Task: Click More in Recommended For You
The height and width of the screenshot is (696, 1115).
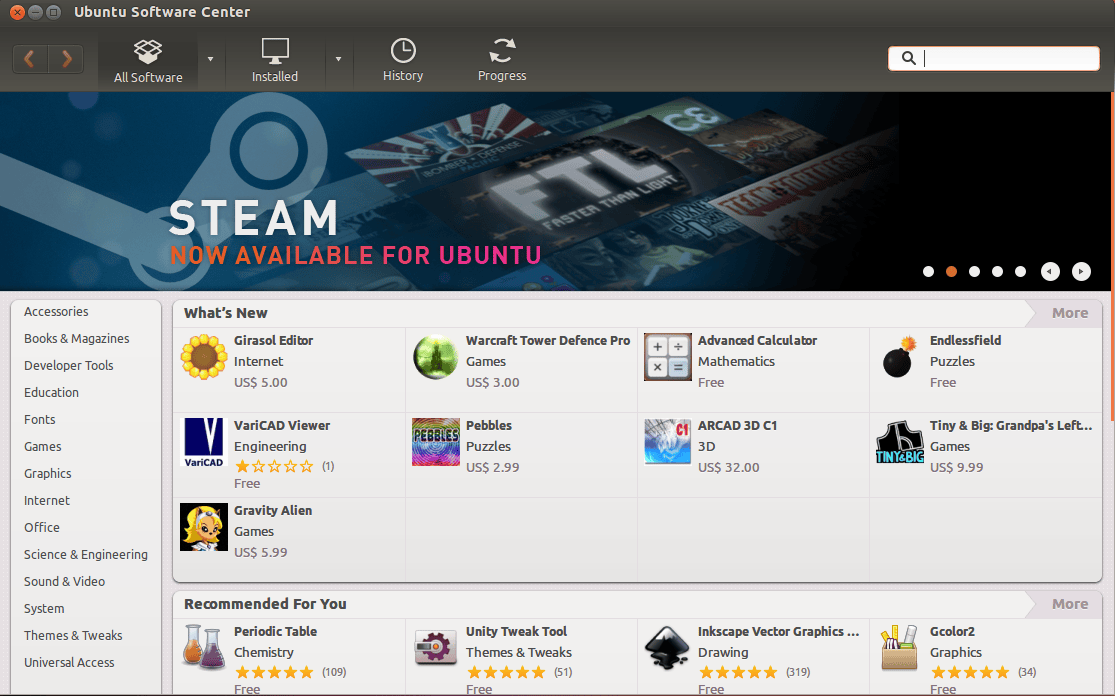Action: (1069, 604)
